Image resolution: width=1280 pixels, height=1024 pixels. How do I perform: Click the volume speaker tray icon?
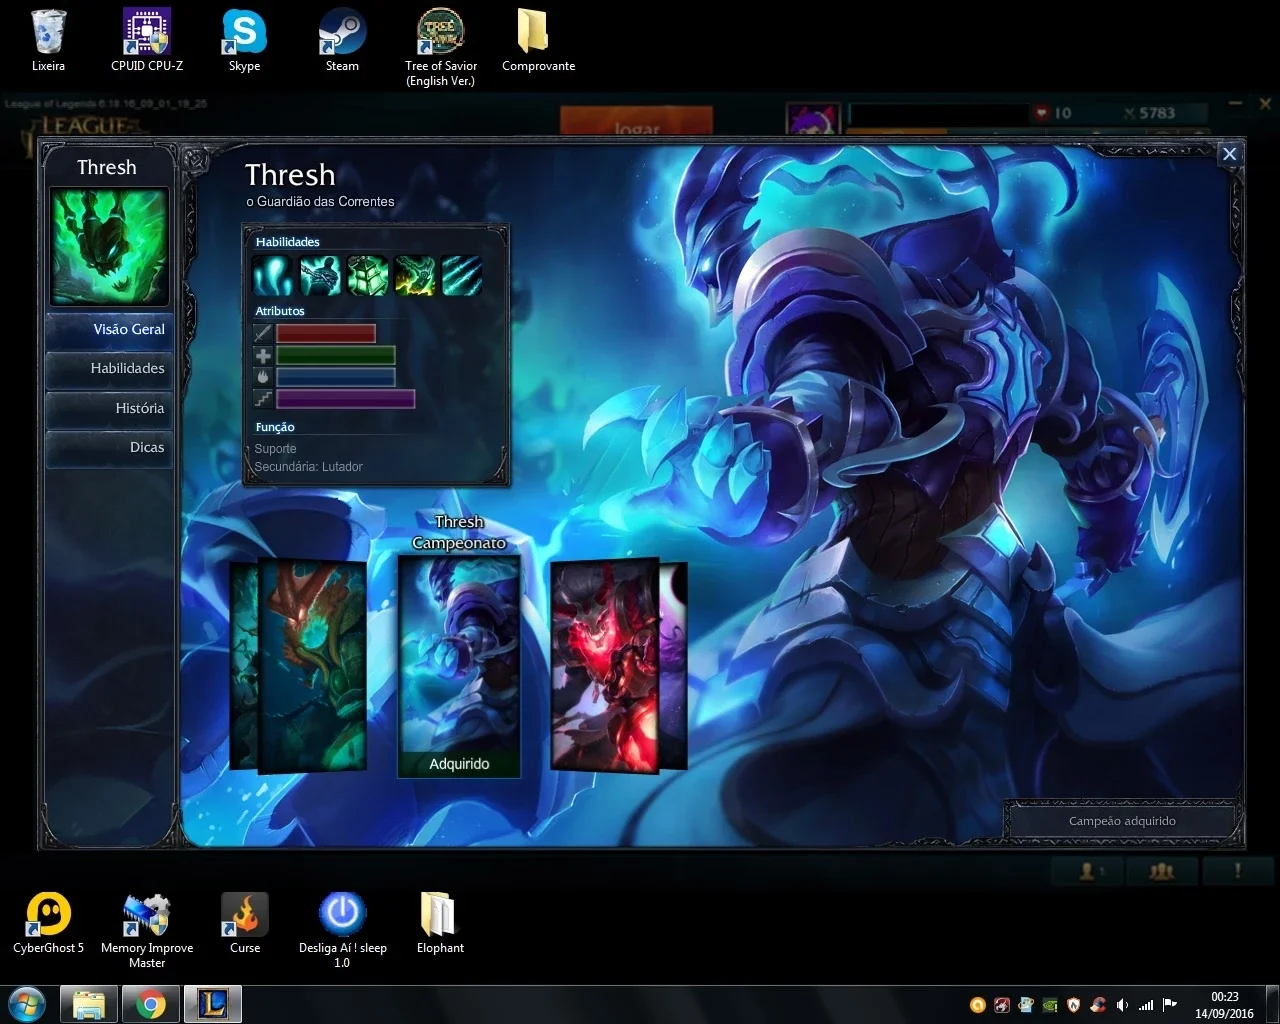pos(1122,1005)
